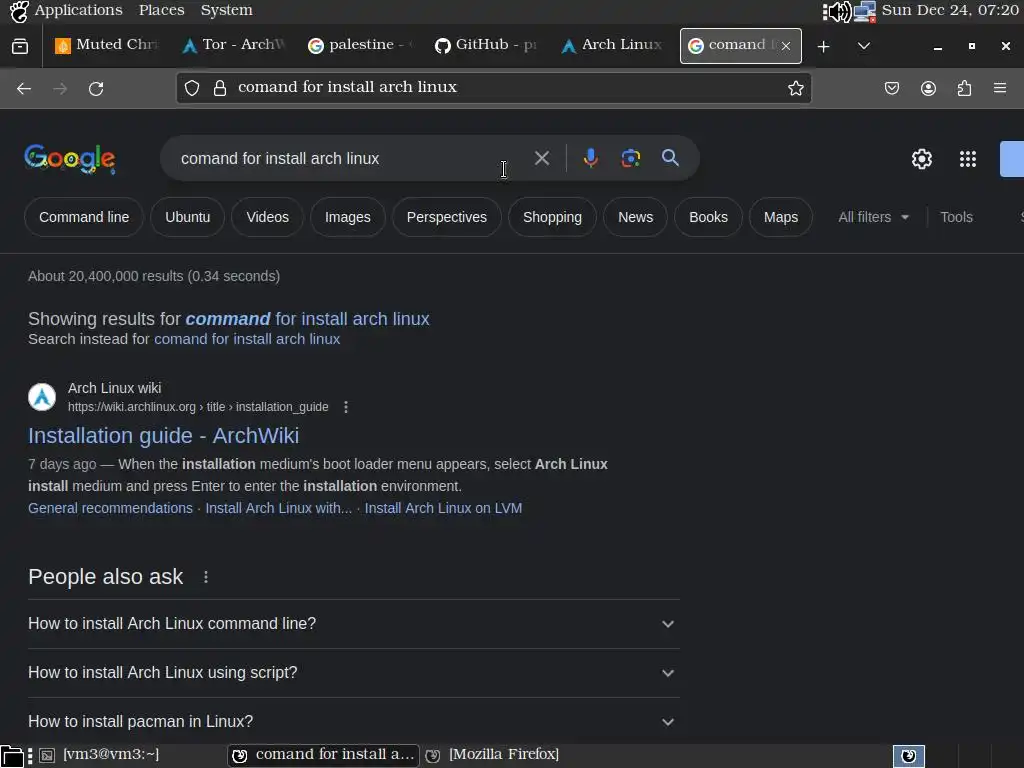Click the workspace switcher icon in bottom panel

click(x=908, y=756)
